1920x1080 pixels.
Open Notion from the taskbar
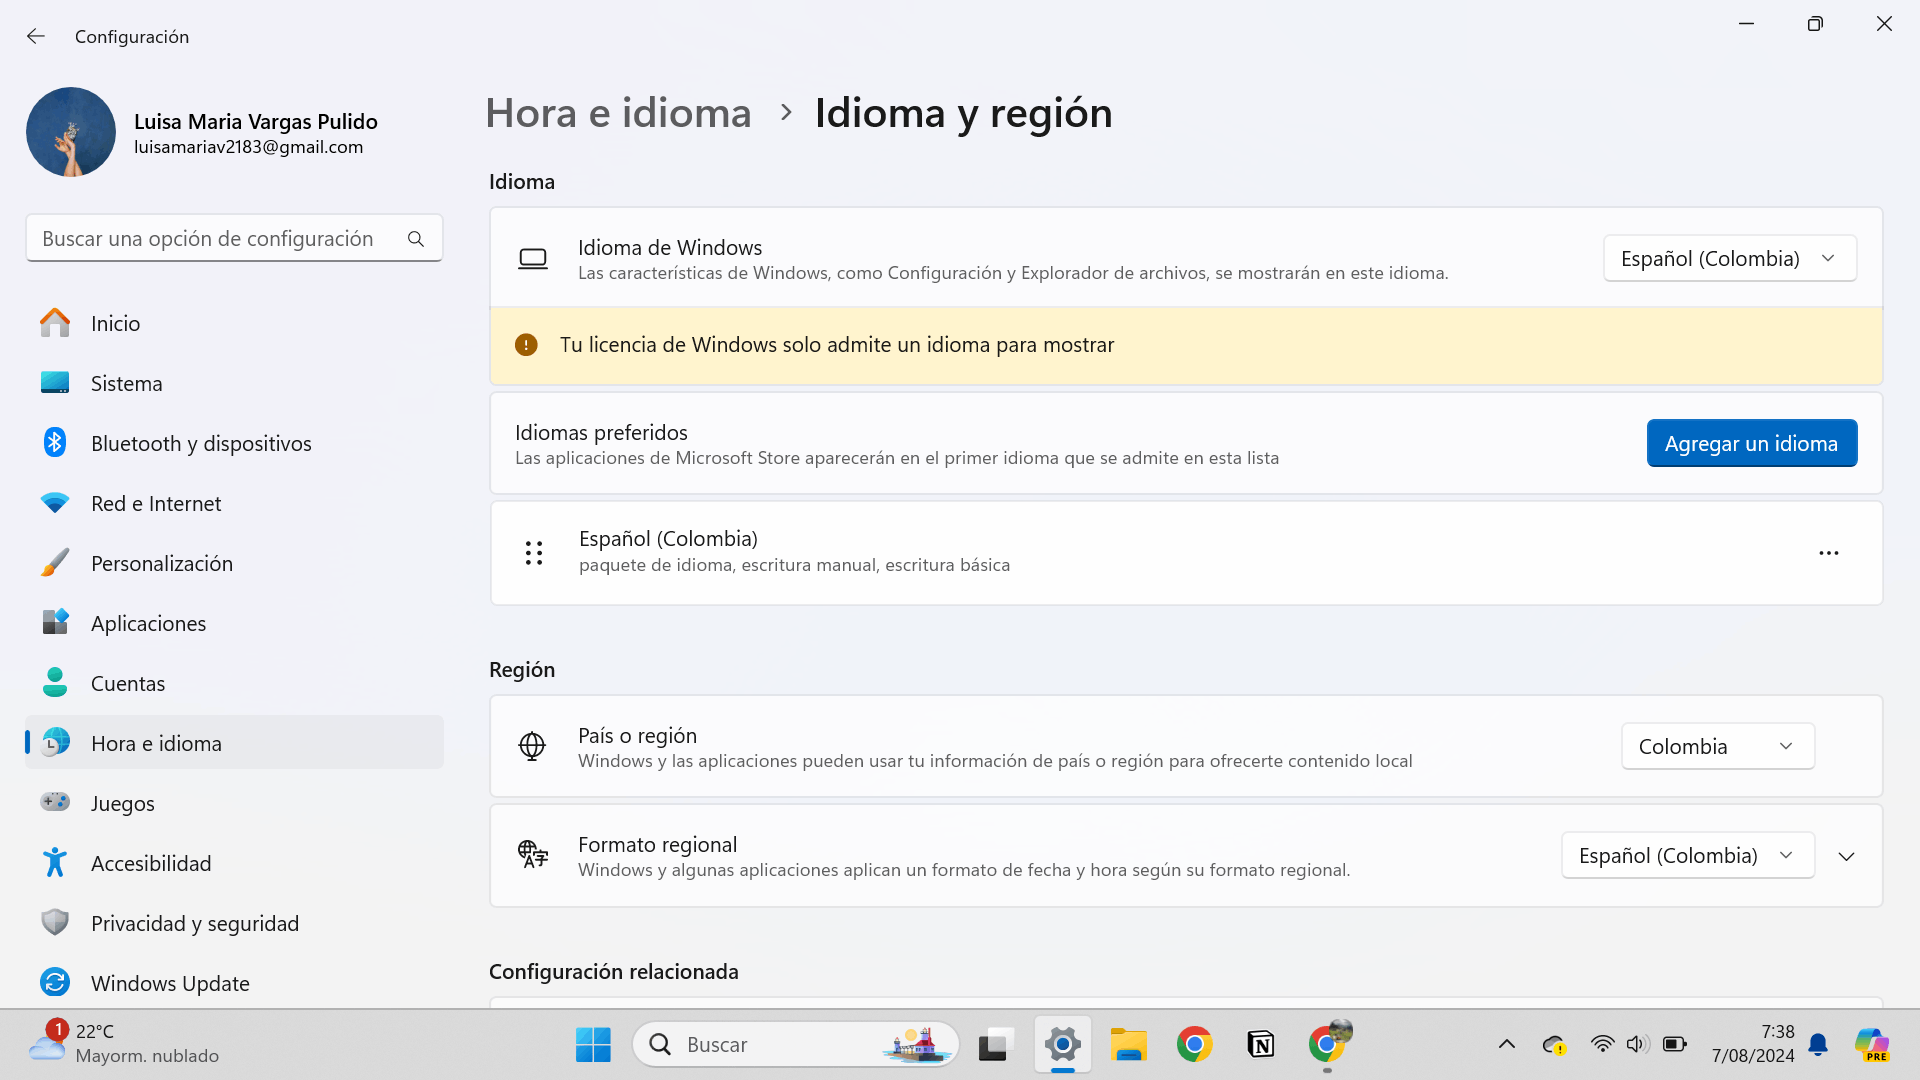click(x=1261, y=1045)
